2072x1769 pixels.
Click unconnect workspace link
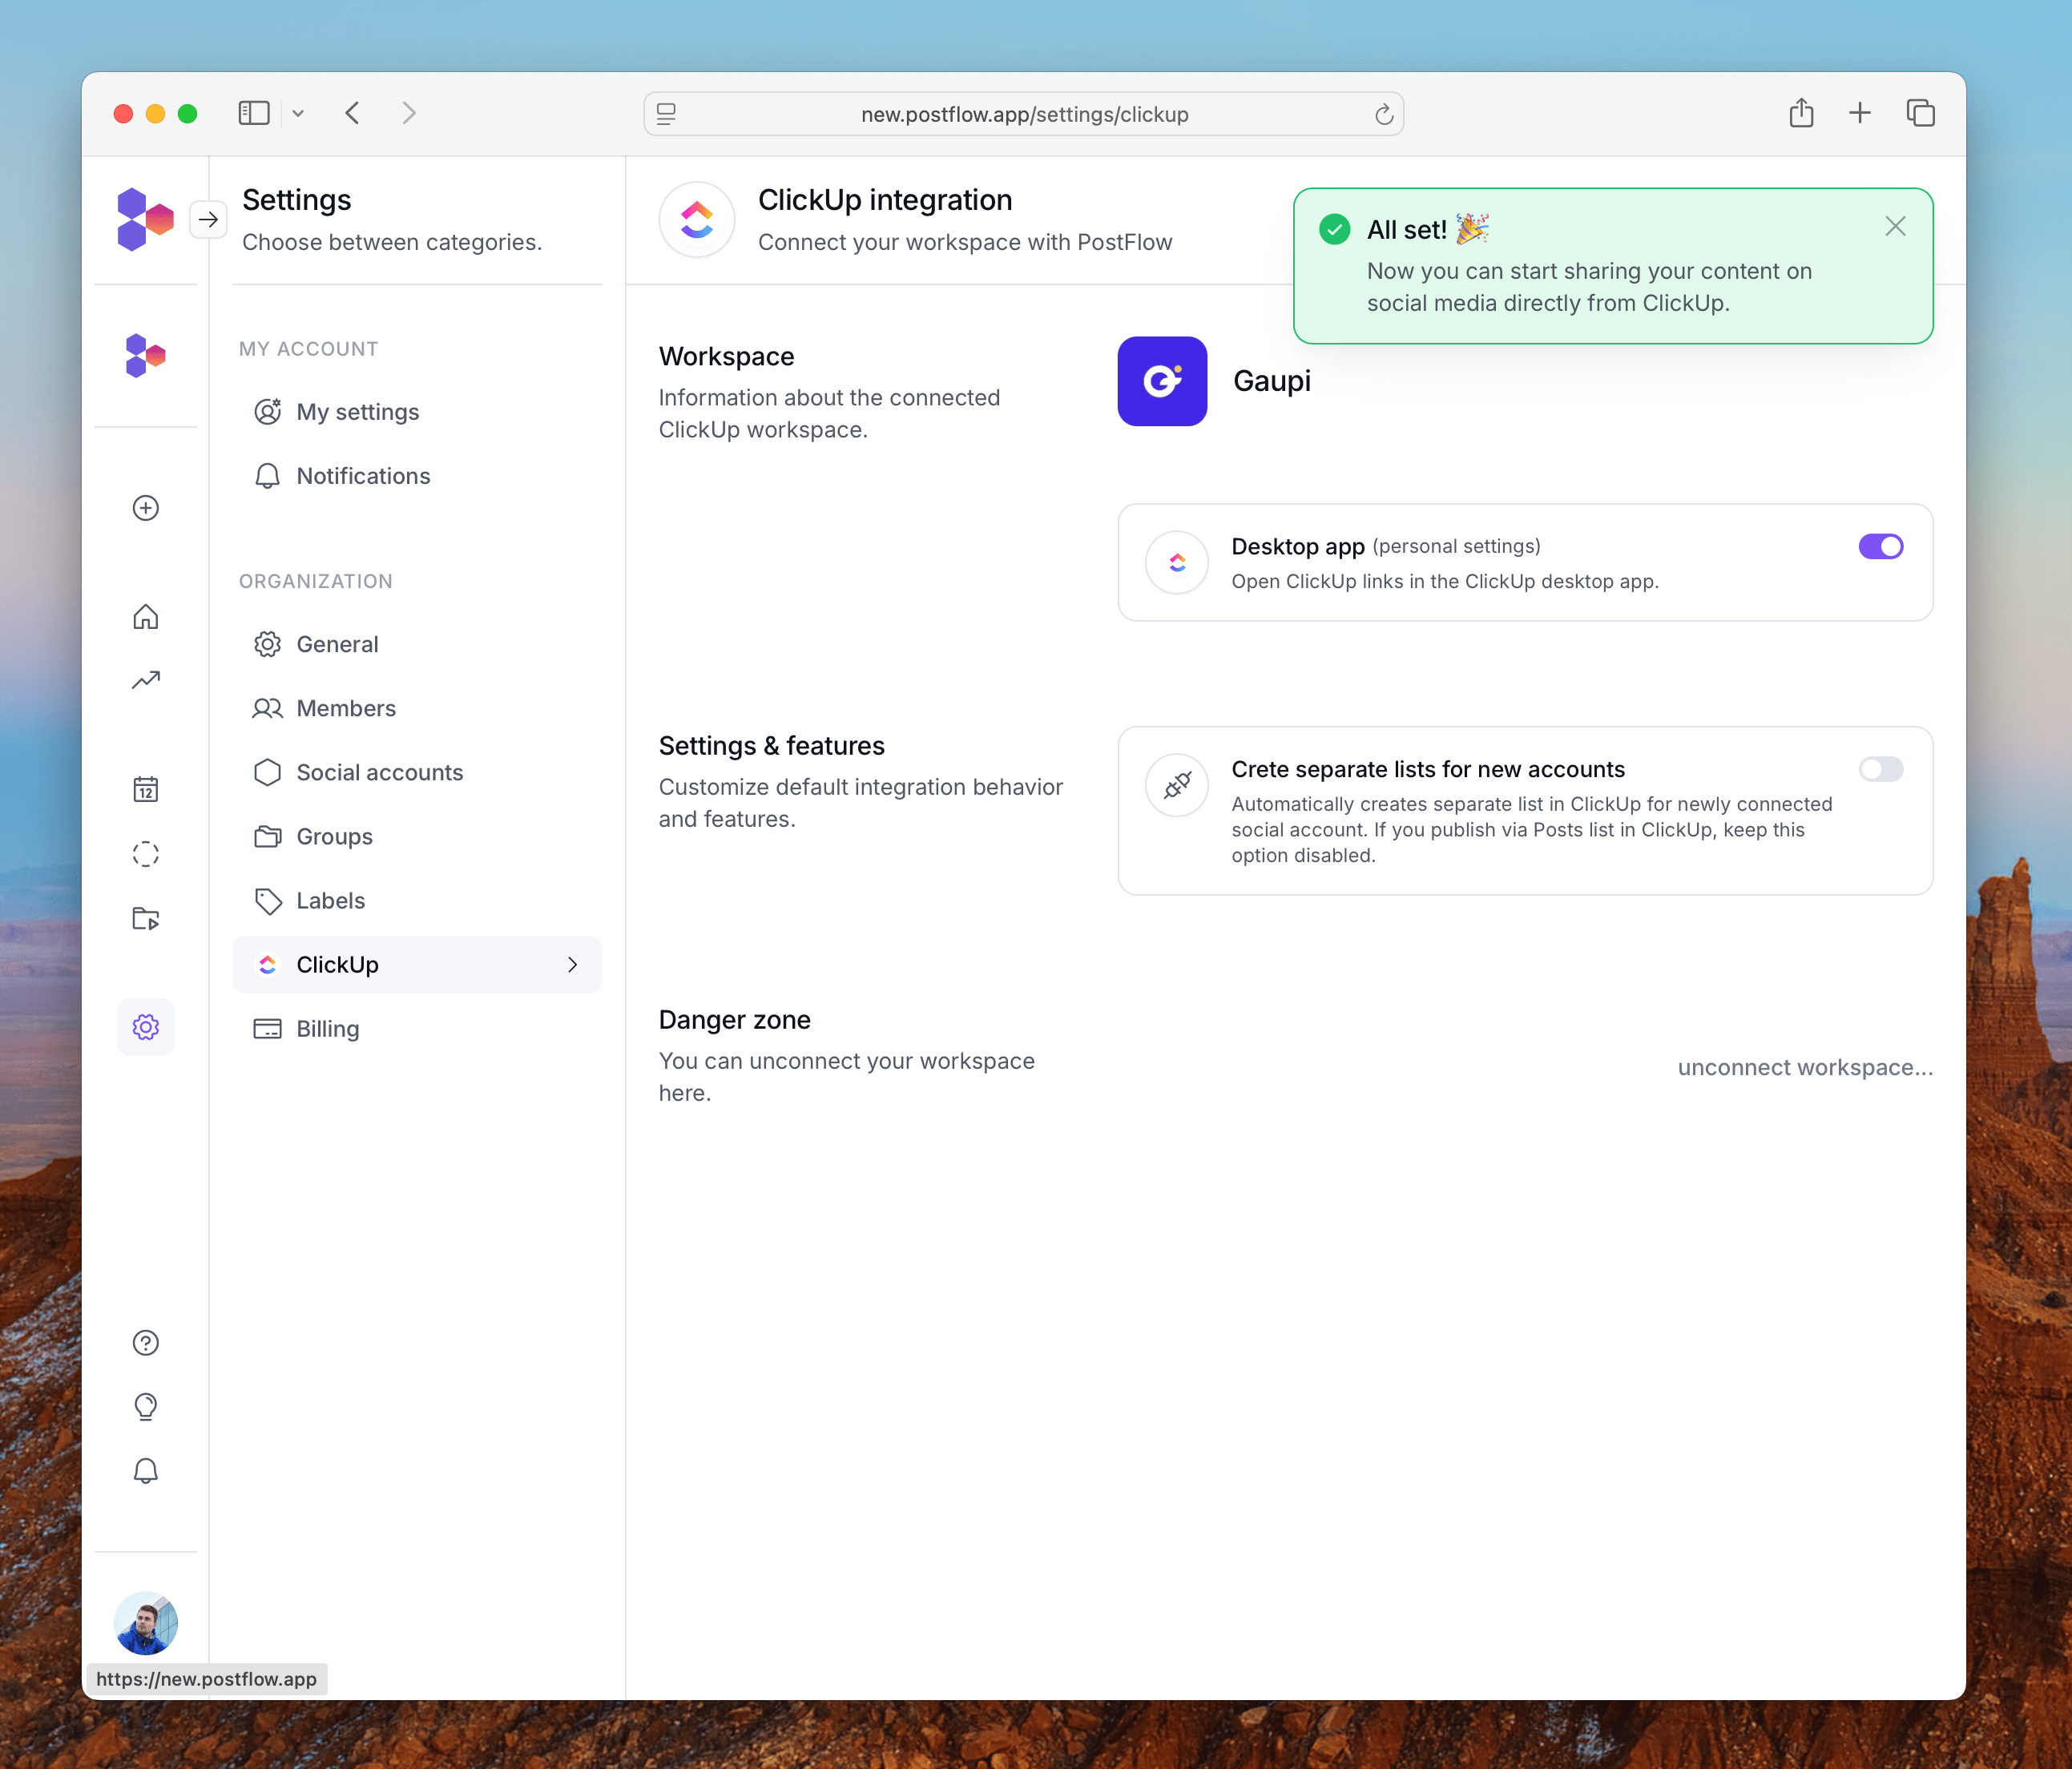click(x=1804, y=1067)
